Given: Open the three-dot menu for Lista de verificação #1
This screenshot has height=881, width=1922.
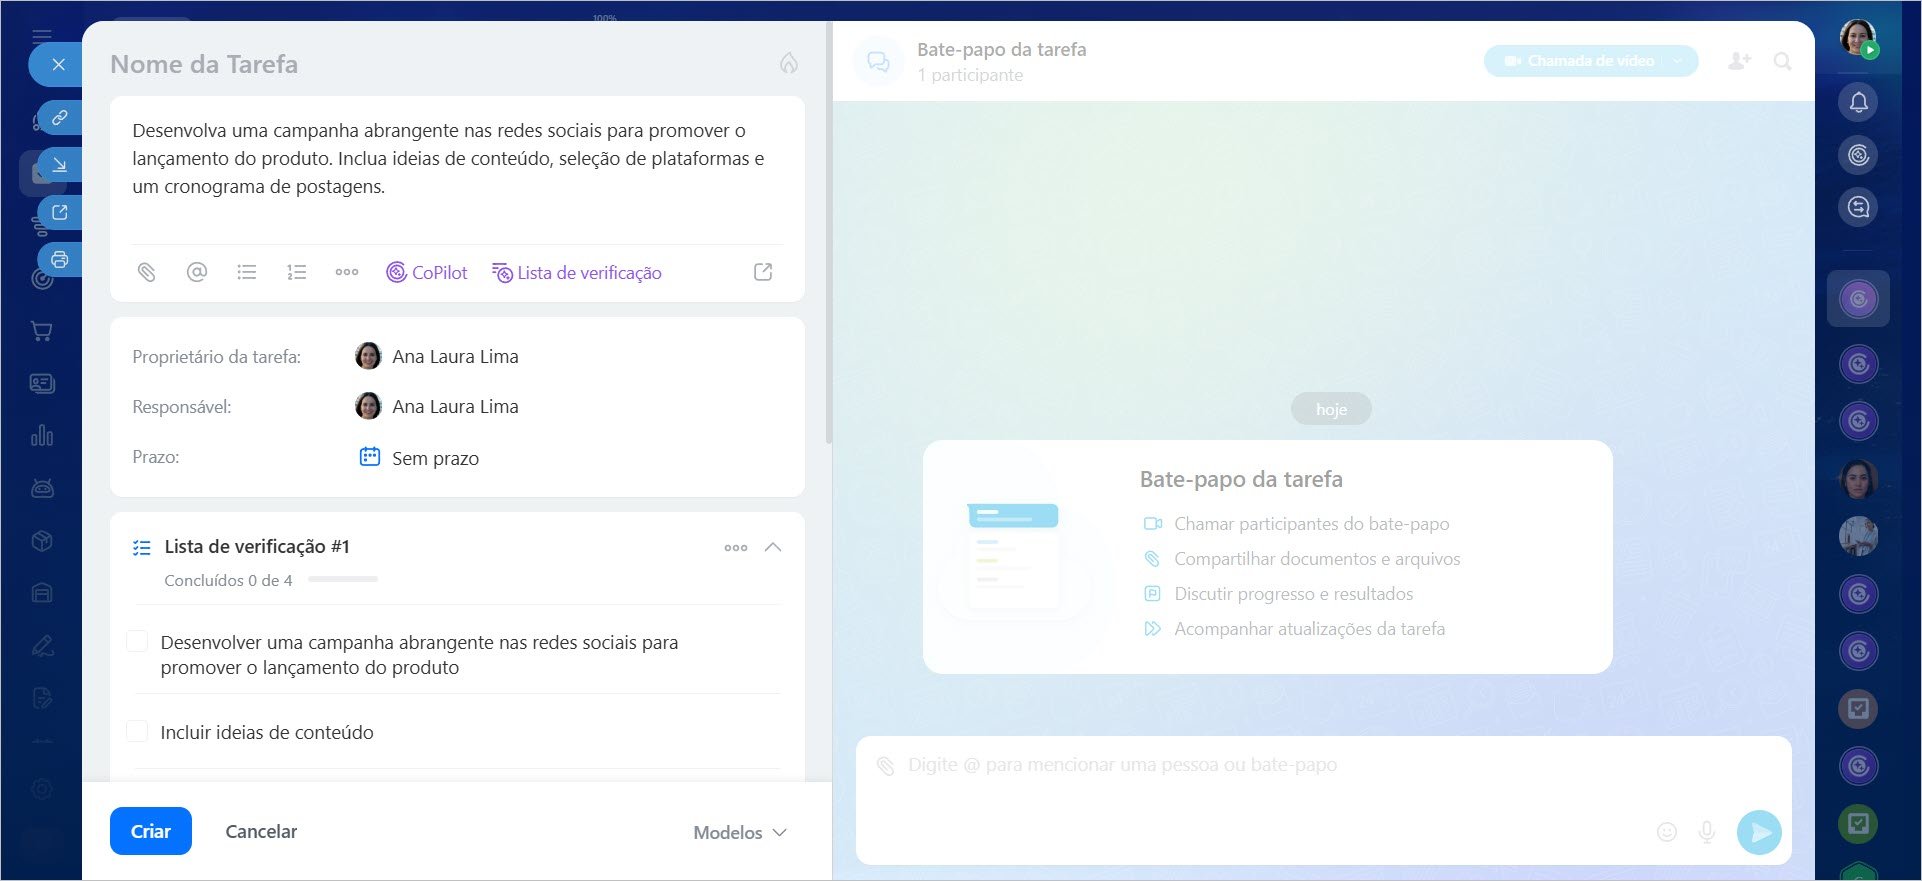Looking at the screenshot, I should pos(736,547).
